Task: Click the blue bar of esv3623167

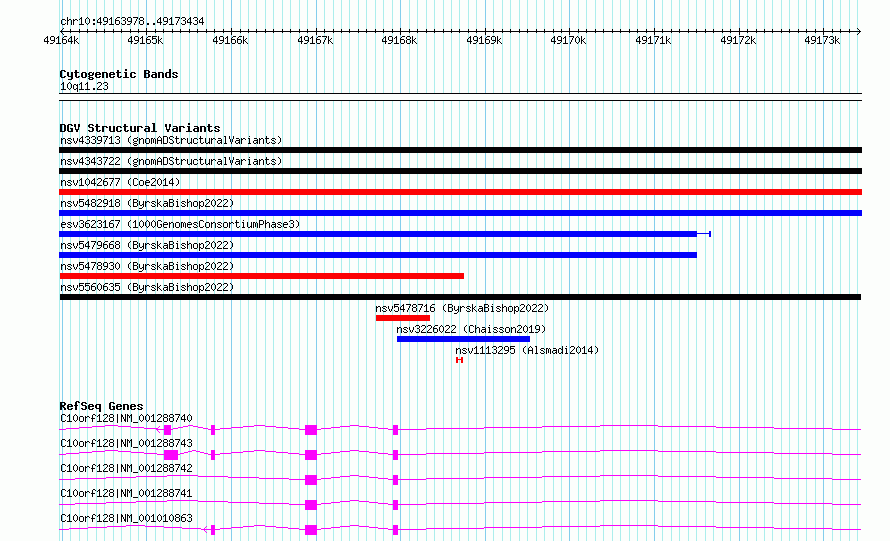Action: (x=378, y=234)
